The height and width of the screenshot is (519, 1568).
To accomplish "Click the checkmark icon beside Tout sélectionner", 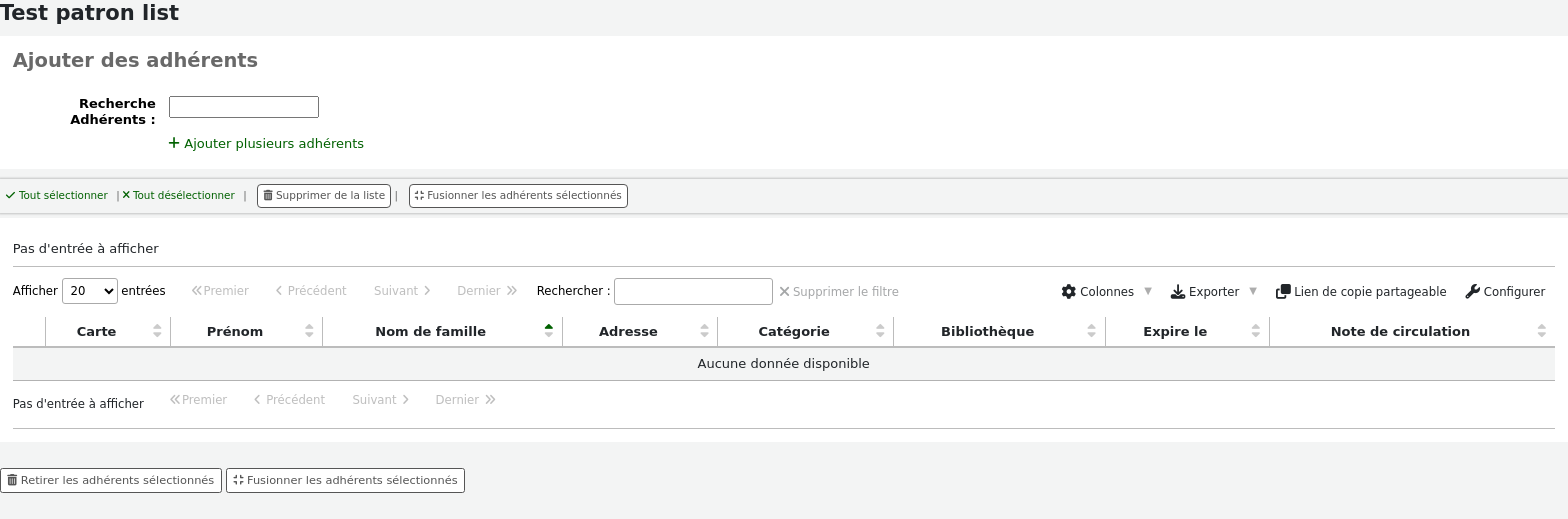I will pyautogui.click(x=10, y=196).
